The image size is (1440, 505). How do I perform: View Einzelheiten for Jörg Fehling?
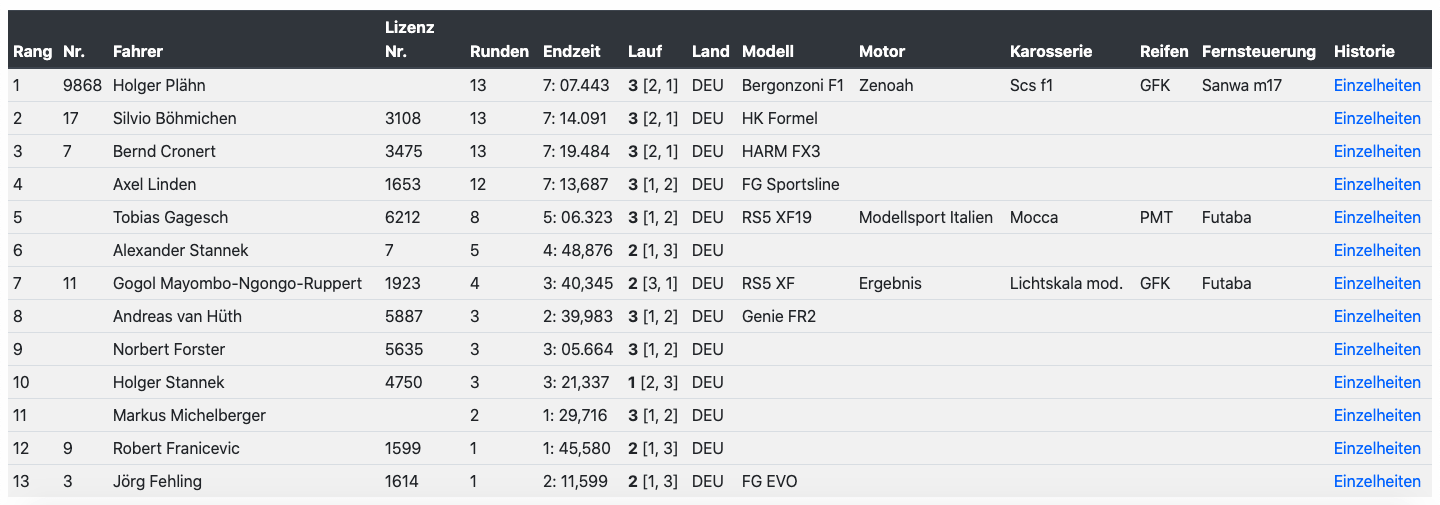coord(1377,482)
